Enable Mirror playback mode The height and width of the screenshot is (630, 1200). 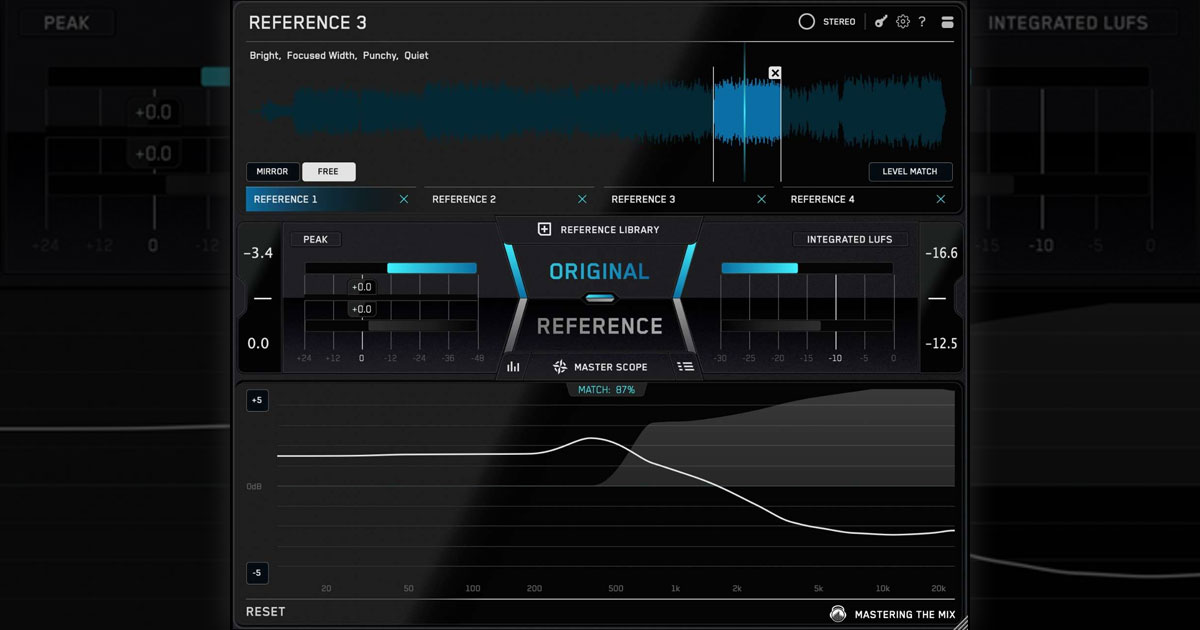tap(272, 171)
